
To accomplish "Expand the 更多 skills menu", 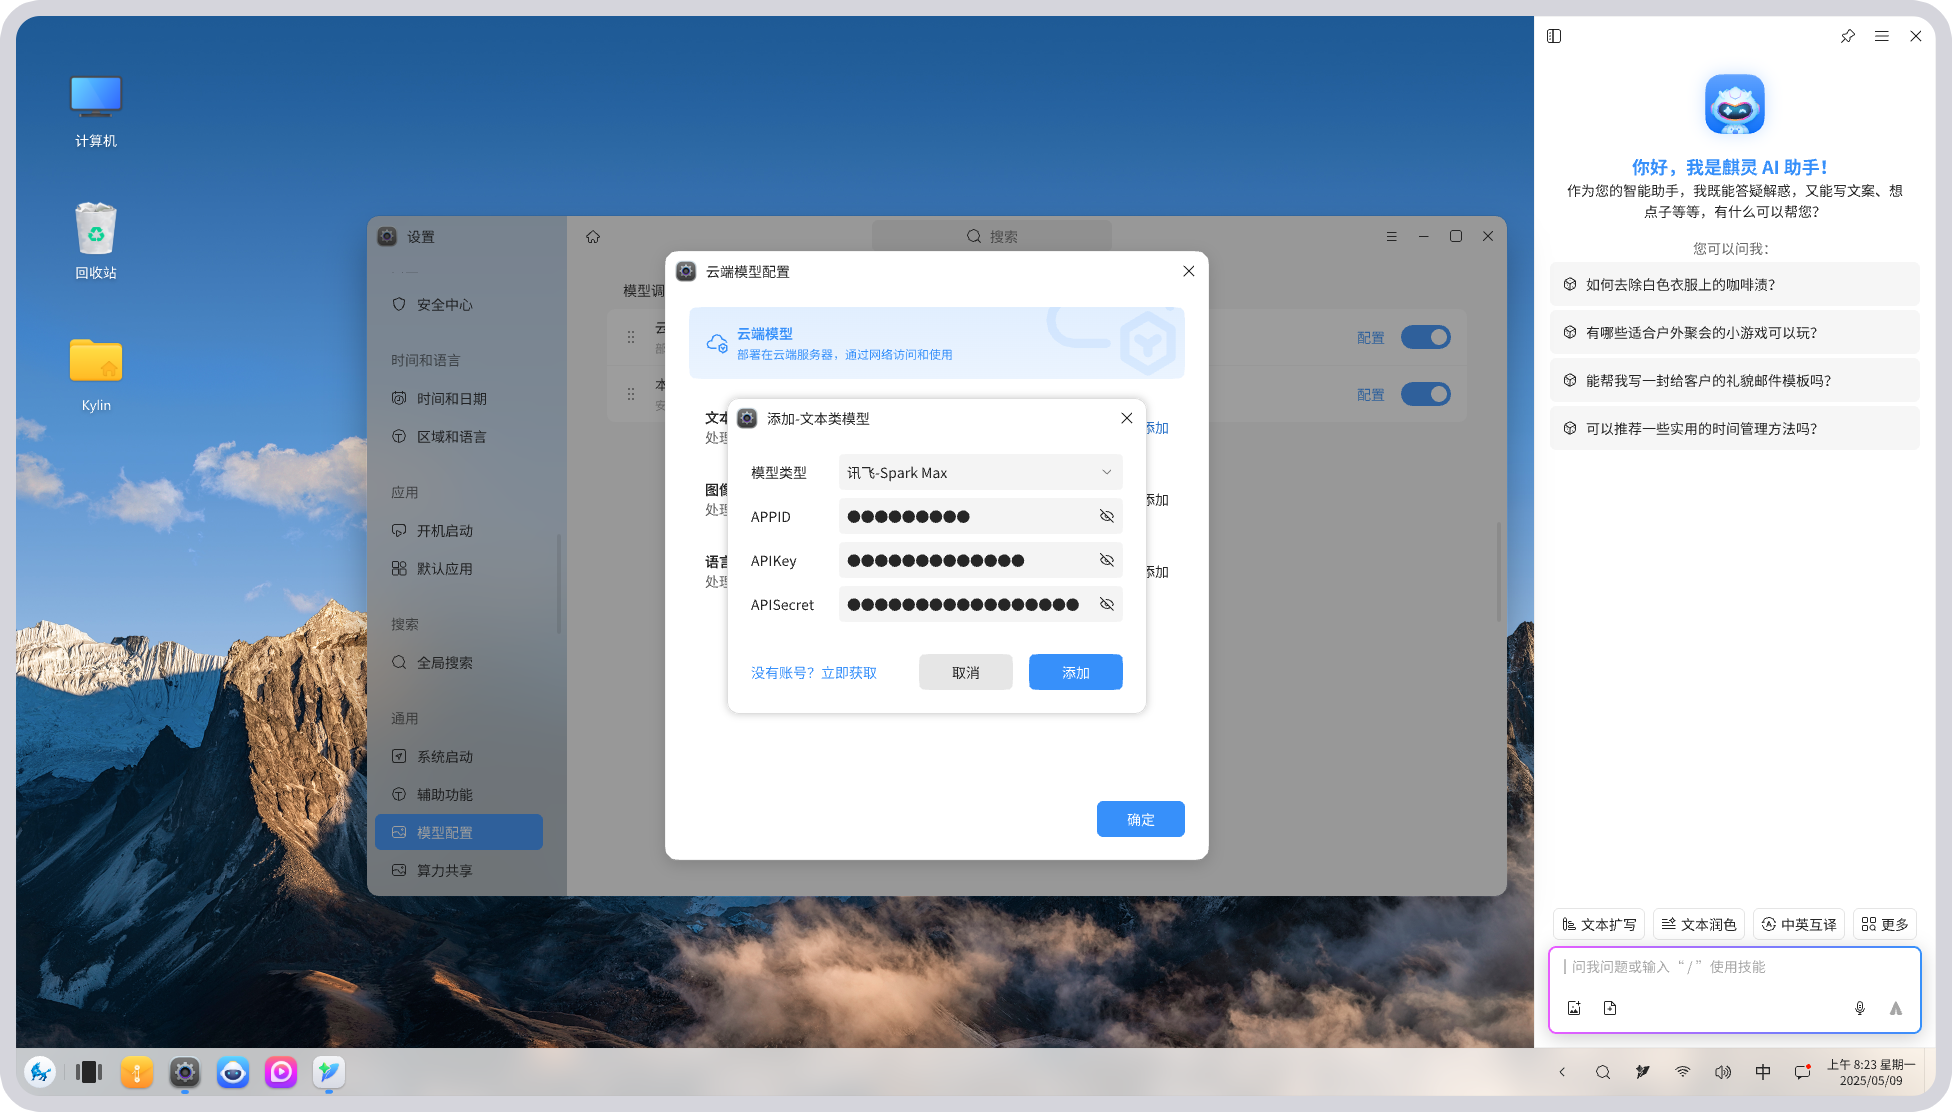I will pos(1885,924).
